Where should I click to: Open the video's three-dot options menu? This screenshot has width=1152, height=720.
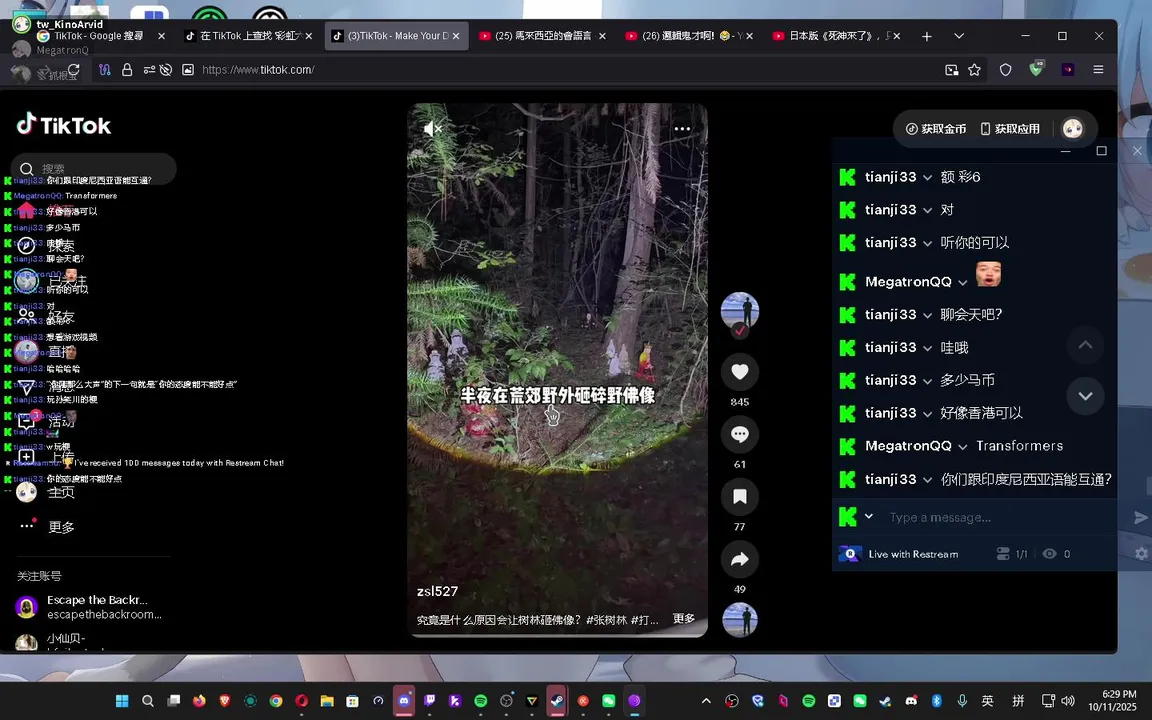(682, 129)
